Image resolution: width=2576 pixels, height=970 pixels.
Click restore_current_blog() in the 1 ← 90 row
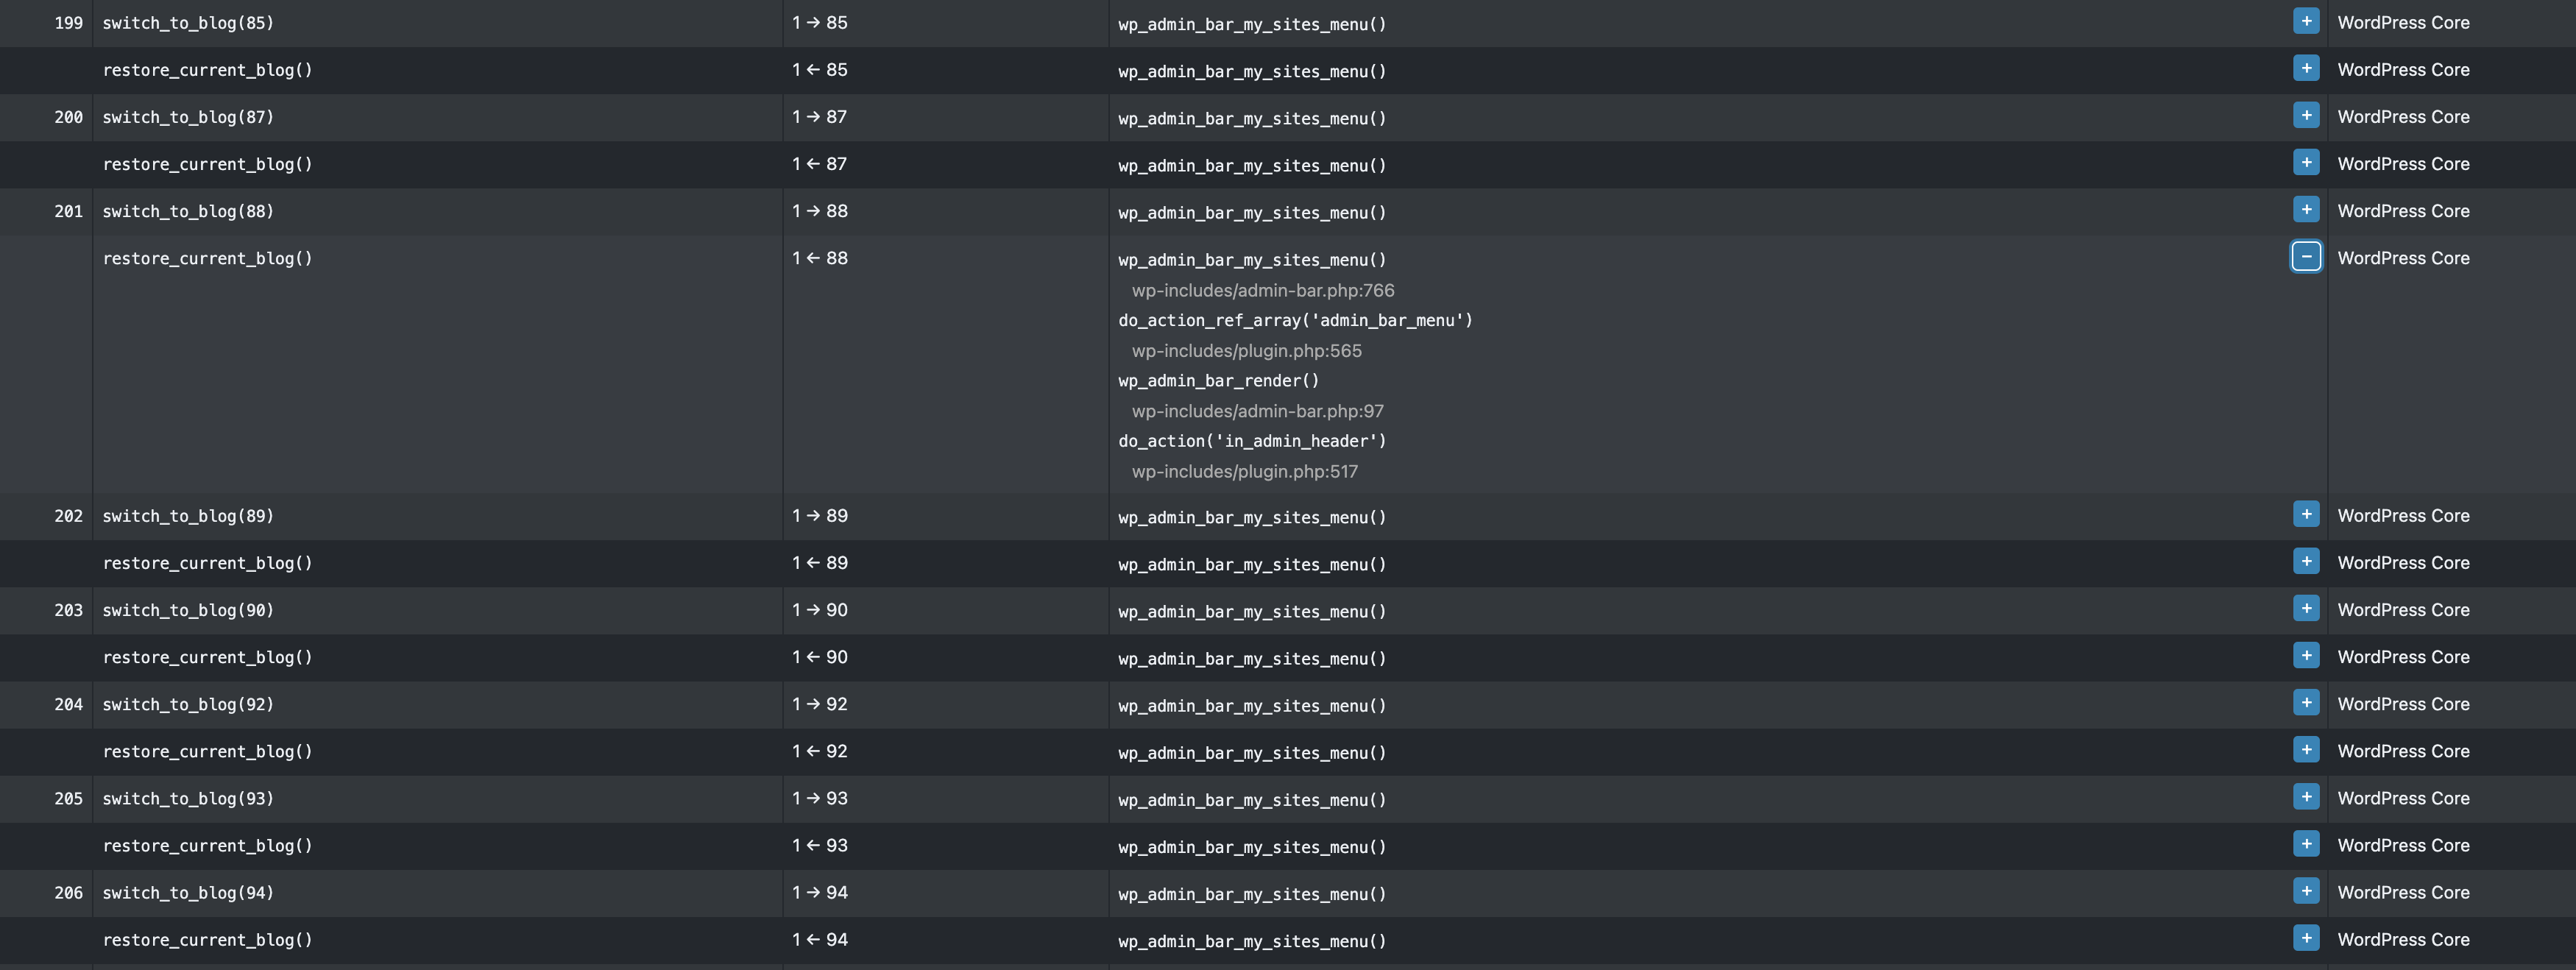point(208,657)
